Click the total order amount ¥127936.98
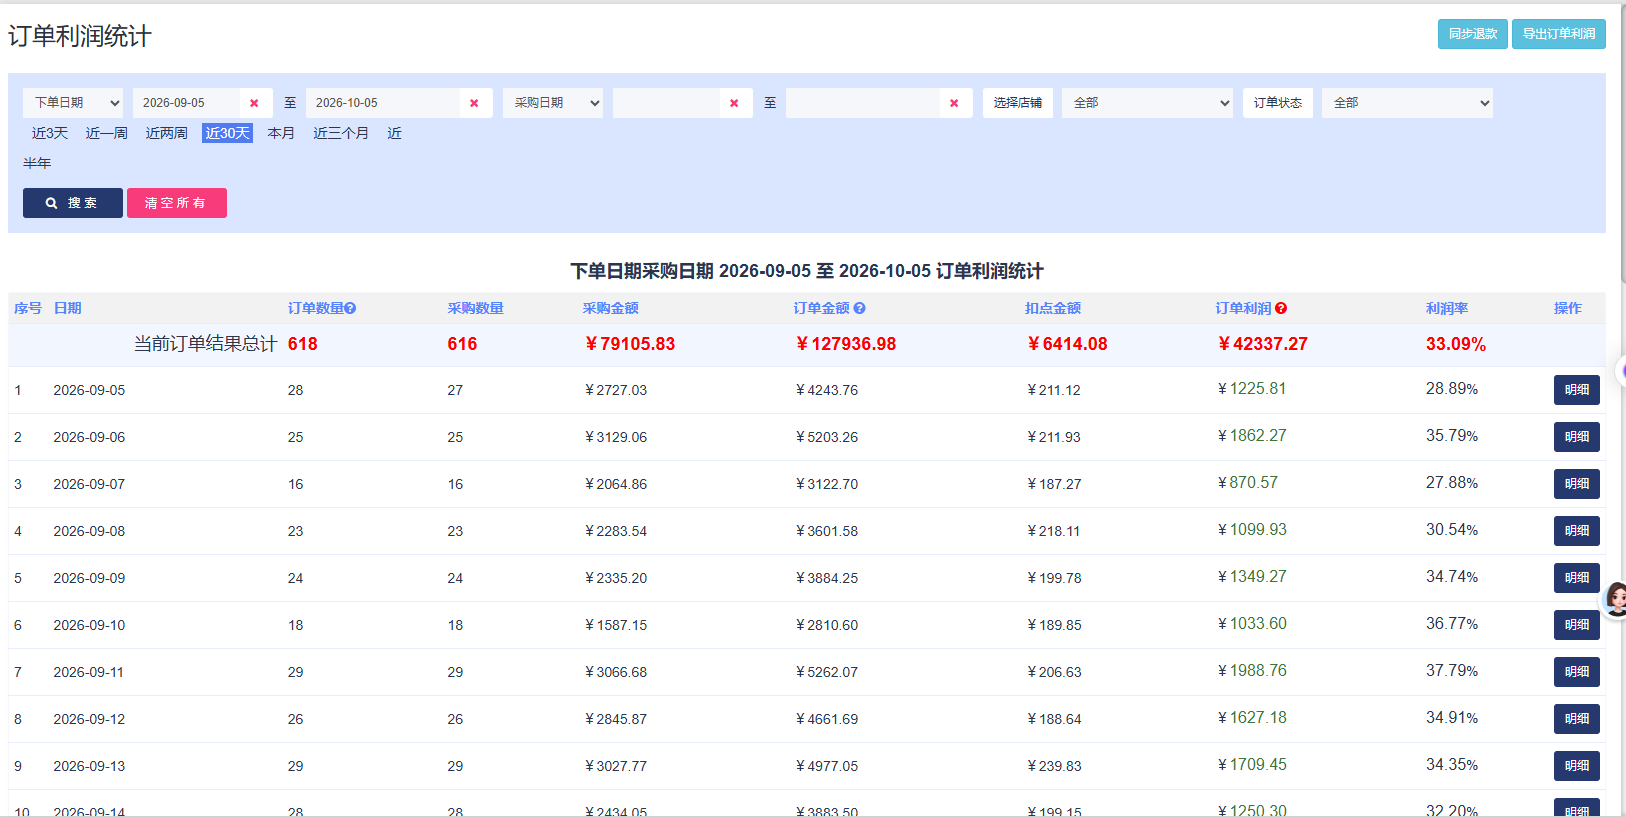 coord(846,344)
